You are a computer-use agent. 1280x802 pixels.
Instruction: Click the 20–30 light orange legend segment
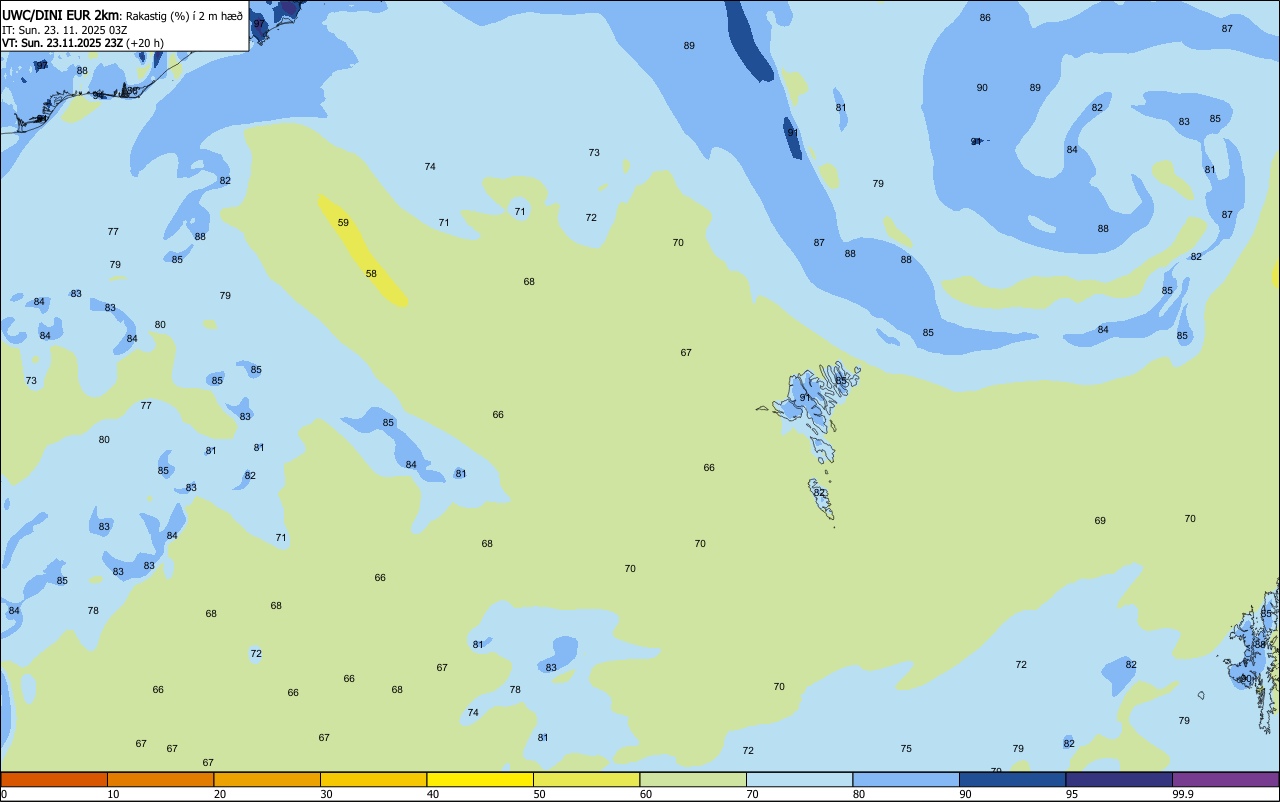(267, 779)
